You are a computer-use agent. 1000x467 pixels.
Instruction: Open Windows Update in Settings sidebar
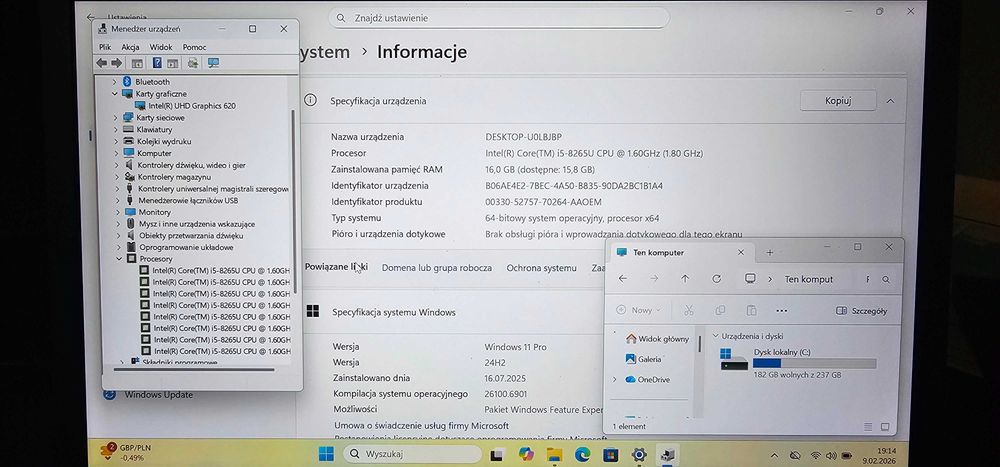click(x=158, y=395)
